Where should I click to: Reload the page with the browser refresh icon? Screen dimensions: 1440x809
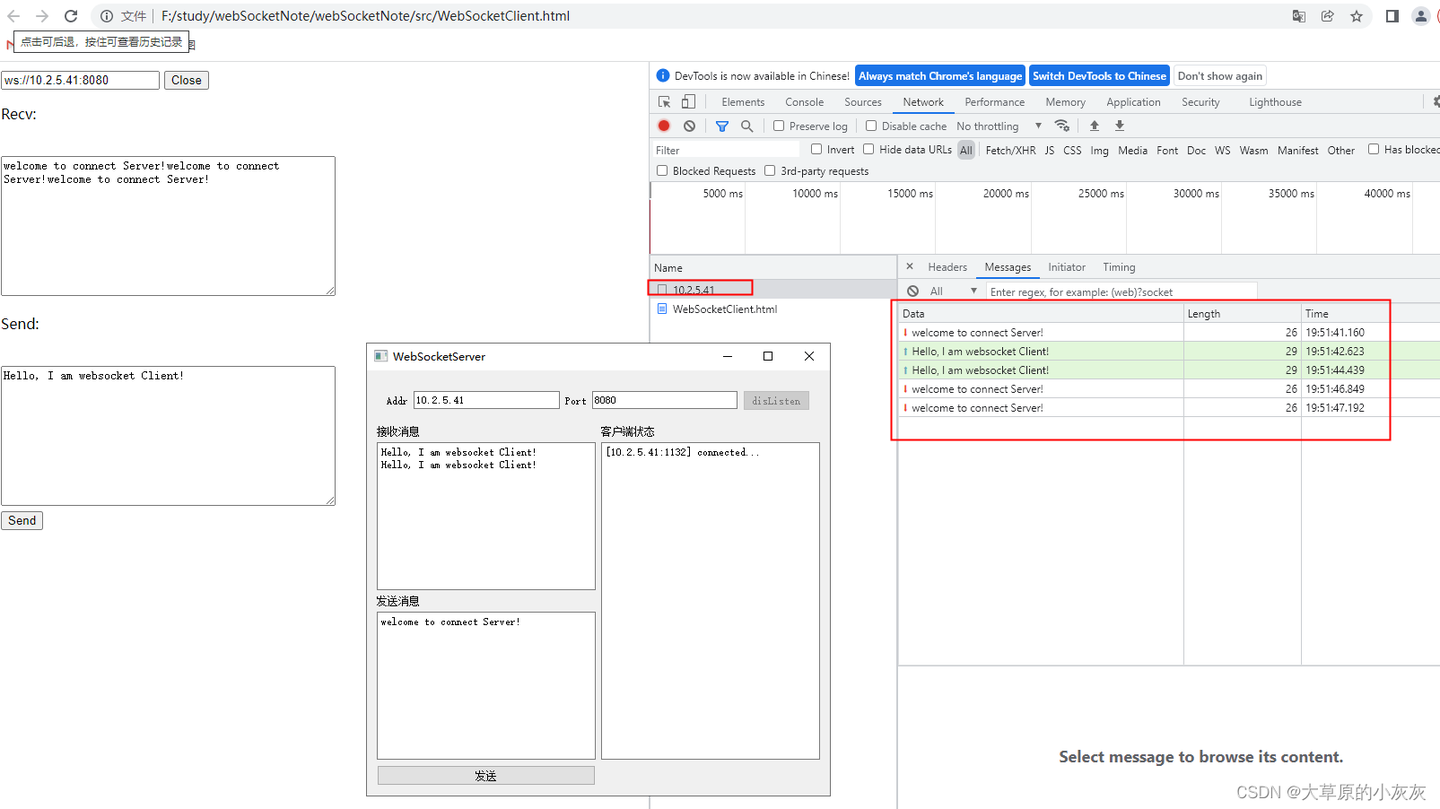coord(71,16)
